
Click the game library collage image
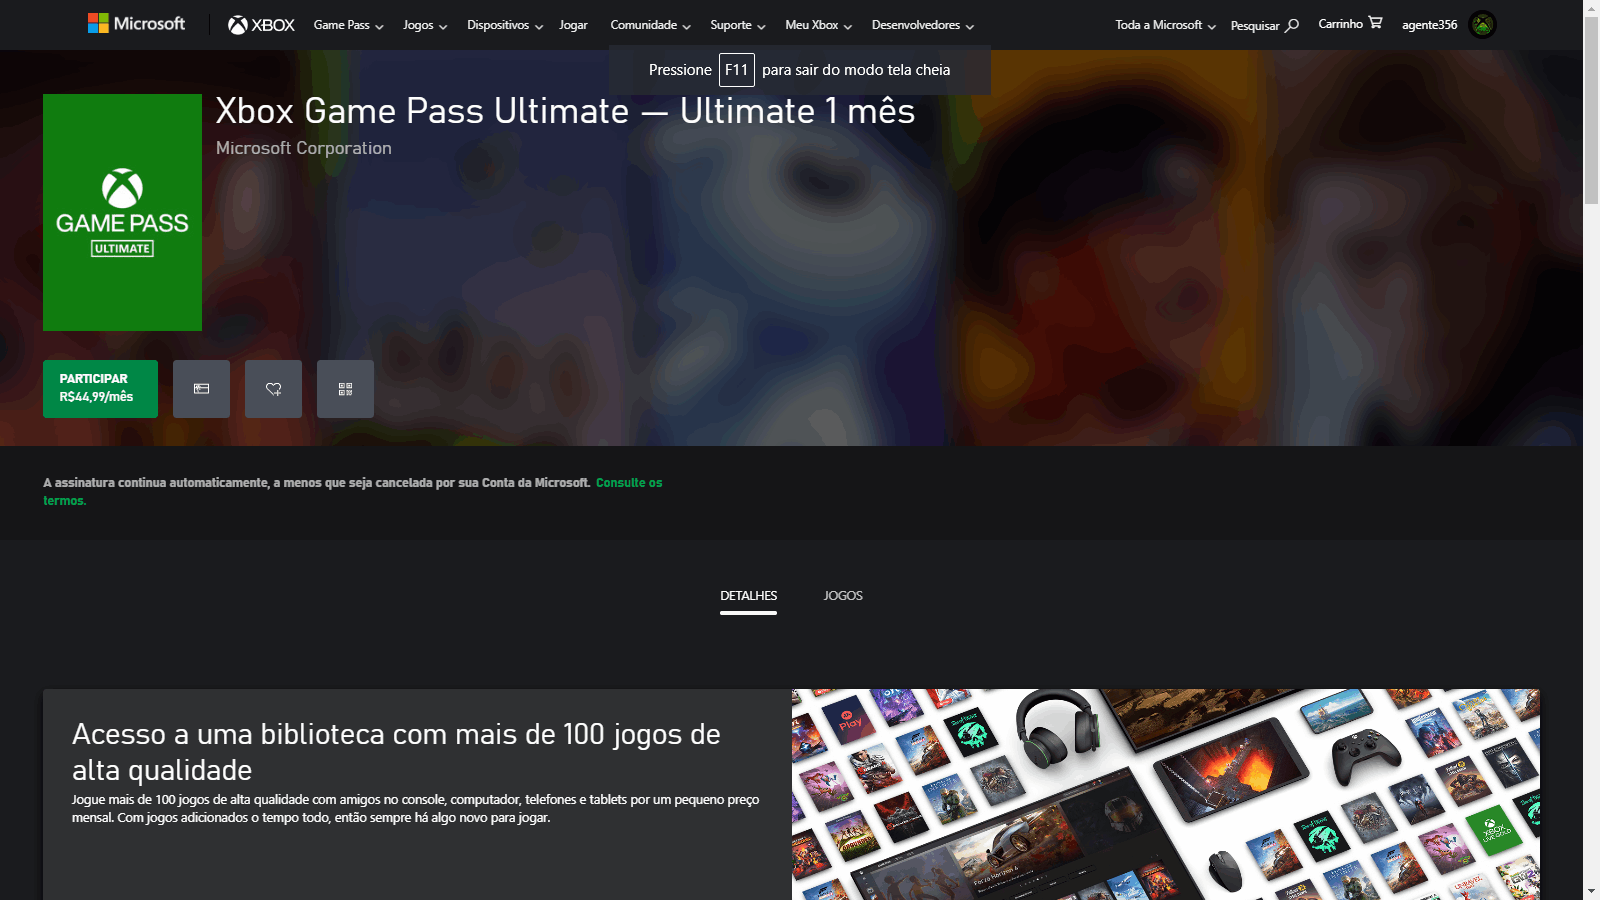point(1166,794)
